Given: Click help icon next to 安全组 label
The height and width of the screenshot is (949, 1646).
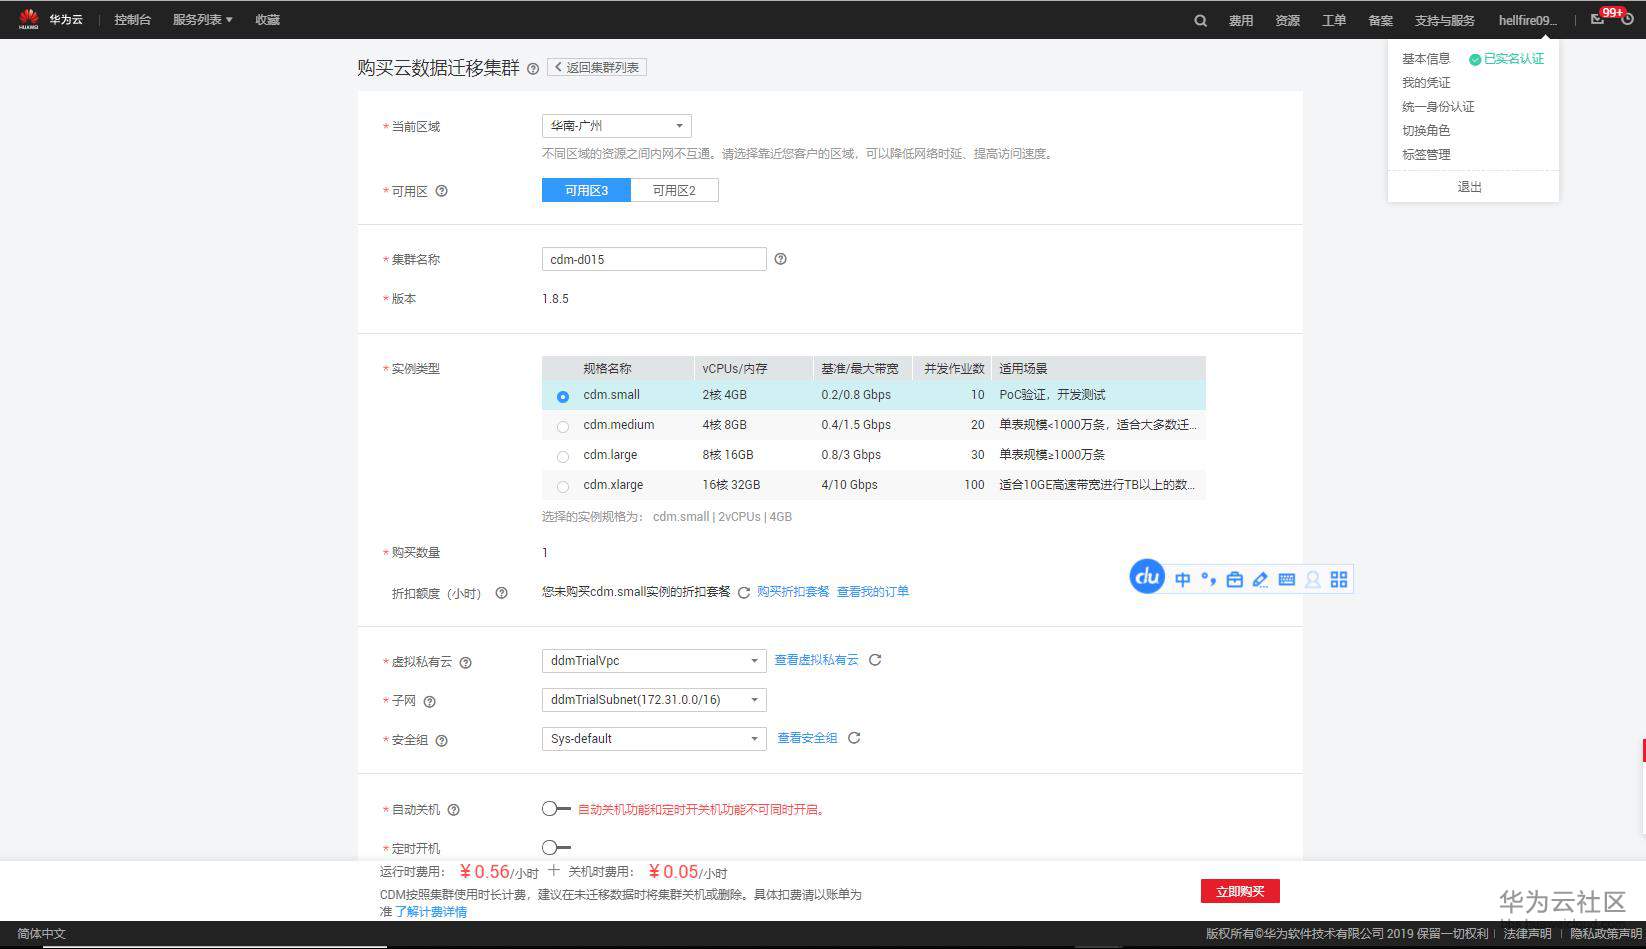Looking at the screenshot, I should (442, 741).
